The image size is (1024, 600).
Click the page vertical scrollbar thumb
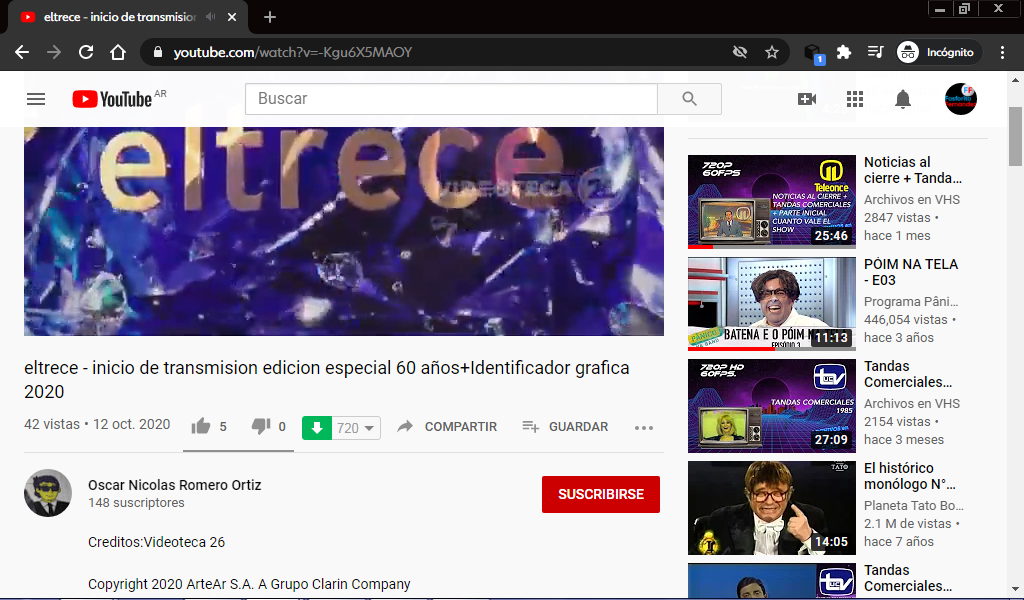point(1015,136)
